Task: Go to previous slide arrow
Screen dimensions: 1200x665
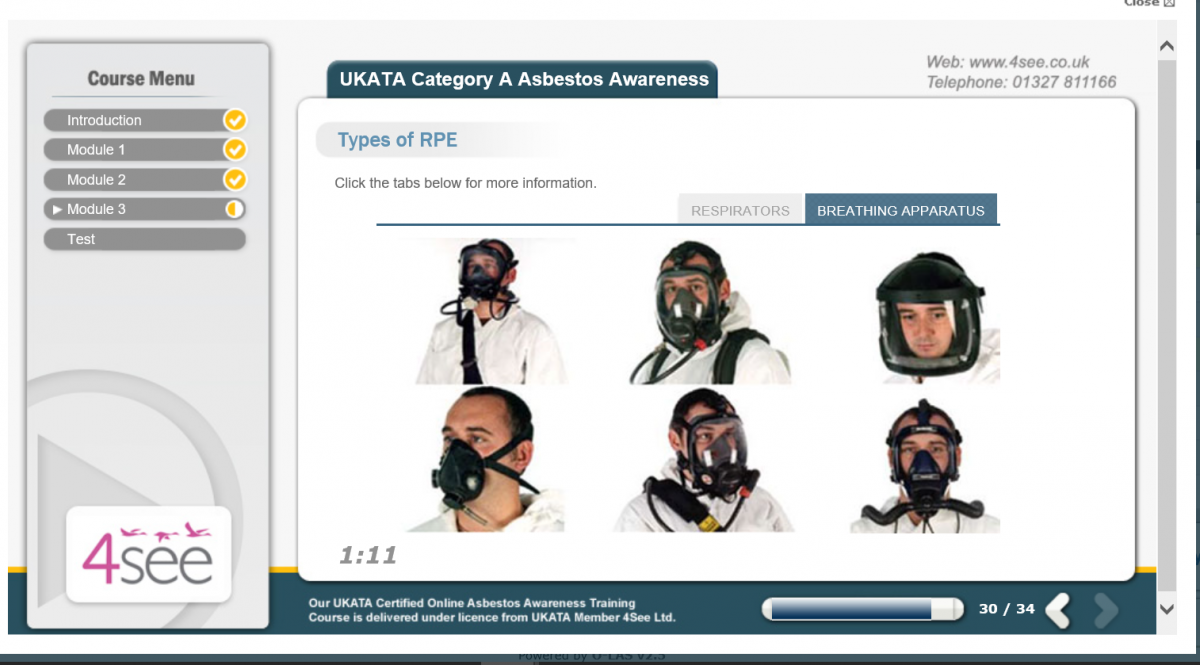Action: point(1059,609)
